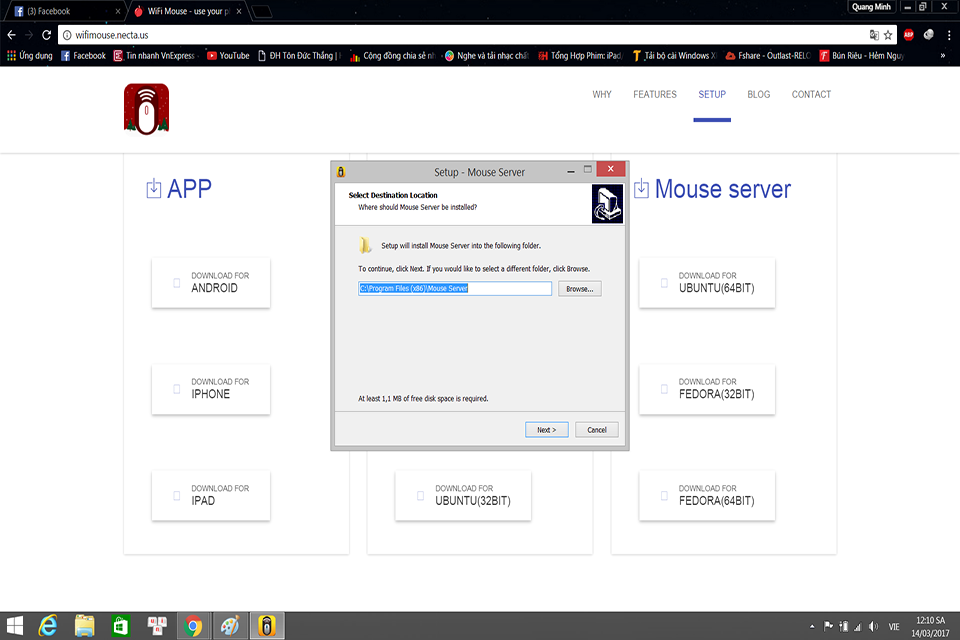Click the volume speaker tray icon
Viewport: 960px width, 640px height.
pos(873,626)
